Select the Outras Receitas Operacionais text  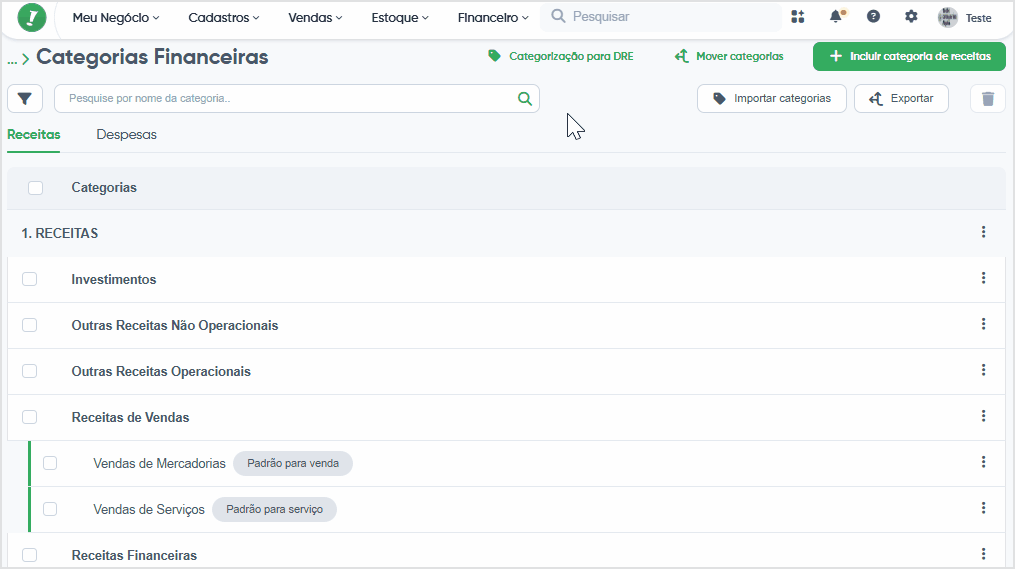pos(161,372)
